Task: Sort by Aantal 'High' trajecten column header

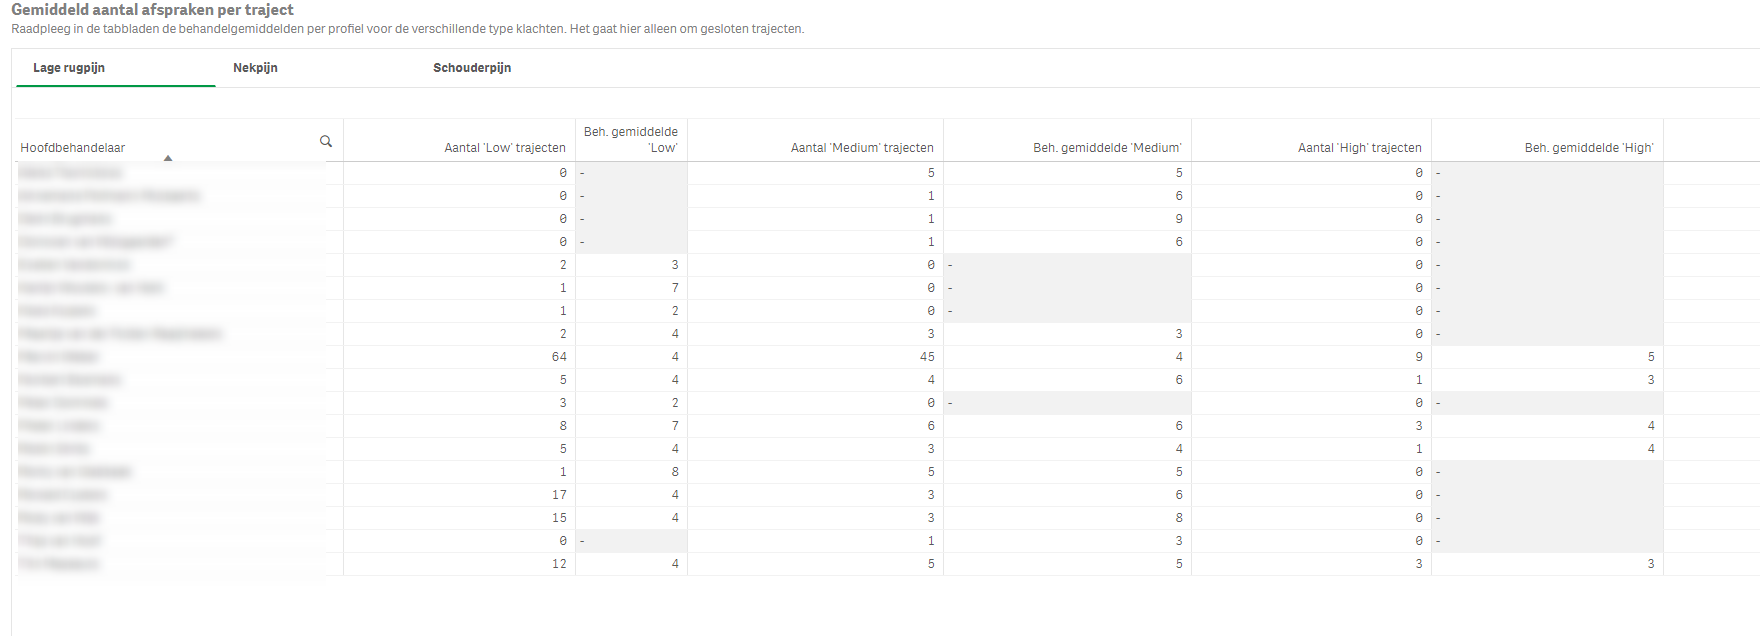Action: point(1359,148)
